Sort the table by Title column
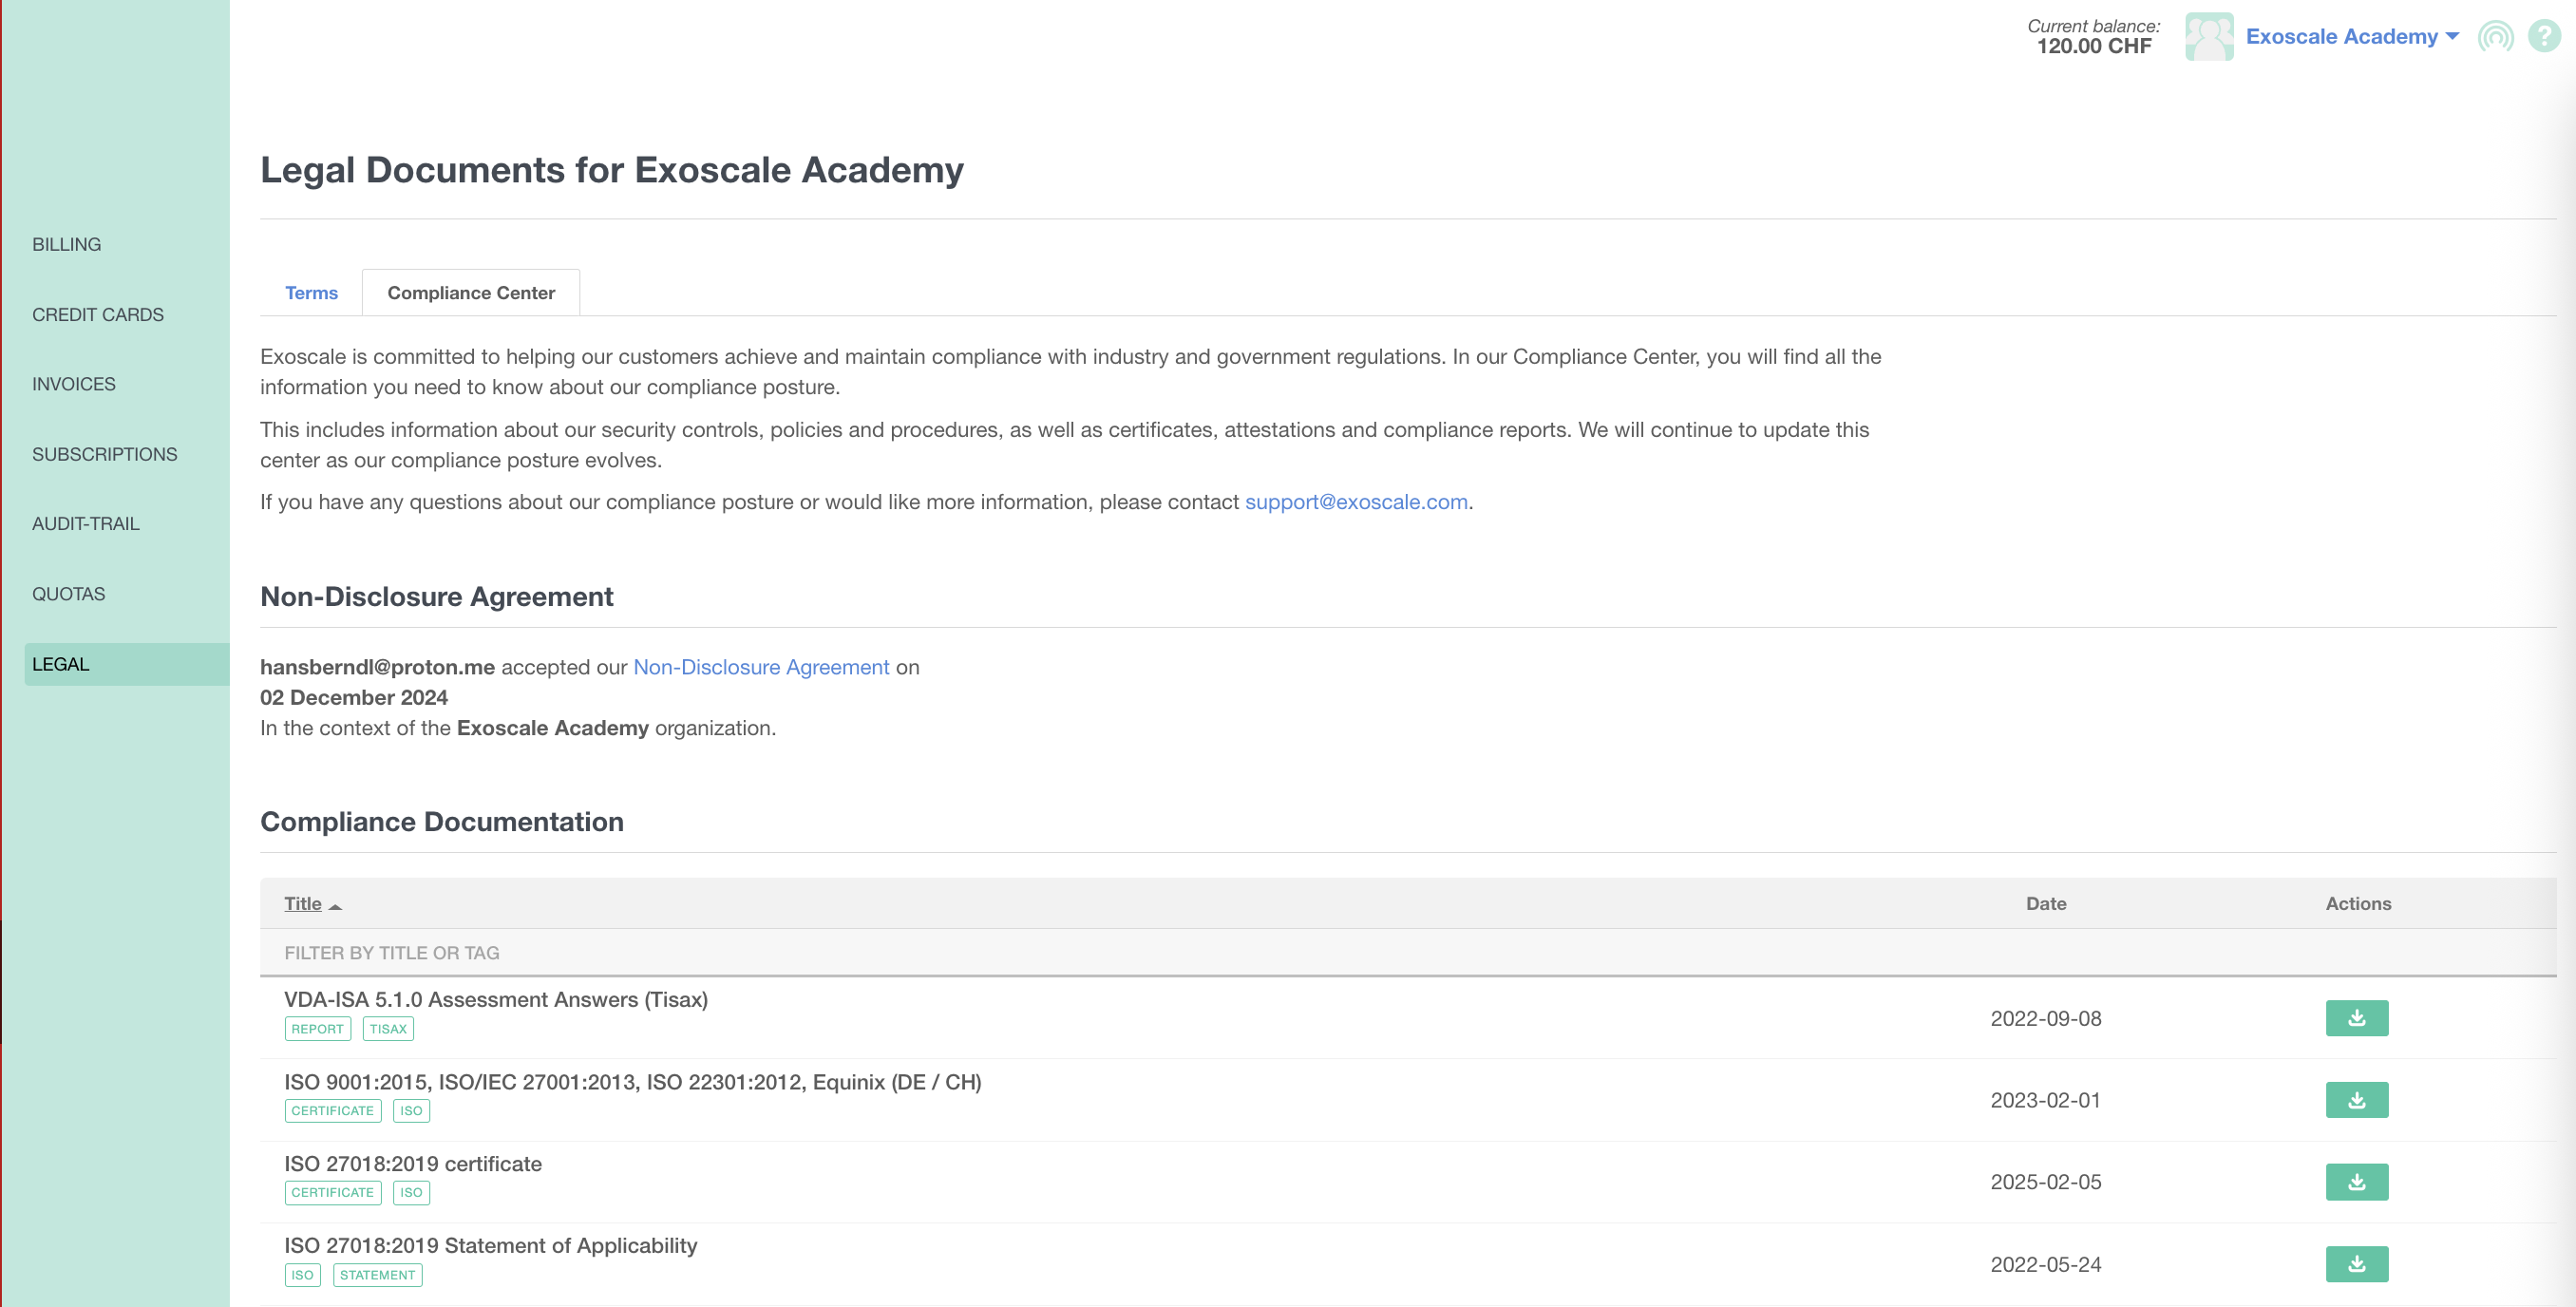 pyautogui.click(x=303, y=904)
